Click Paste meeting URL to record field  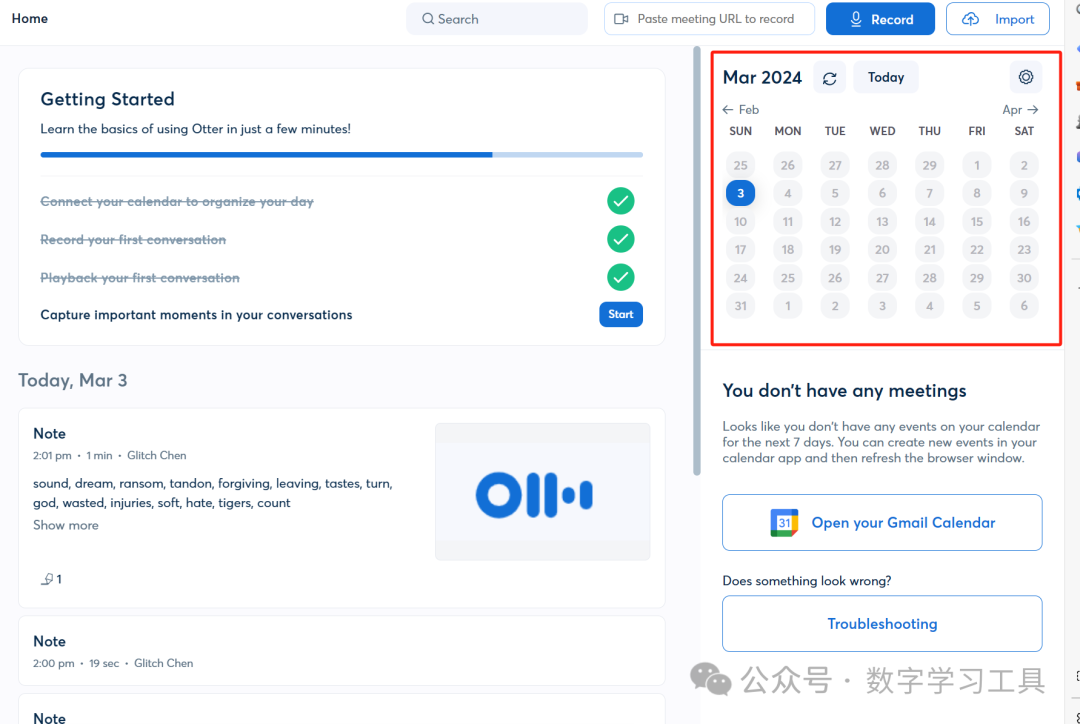pyautogui.click(x=709, y=19)
